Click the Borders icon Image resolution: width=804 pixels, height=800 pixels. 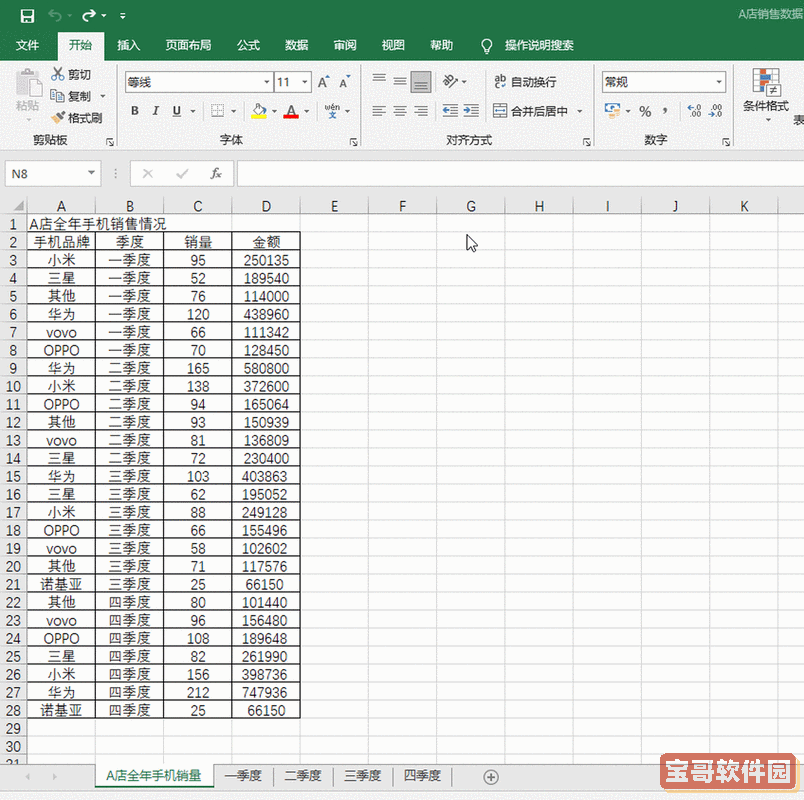click(x=217, y=111)
